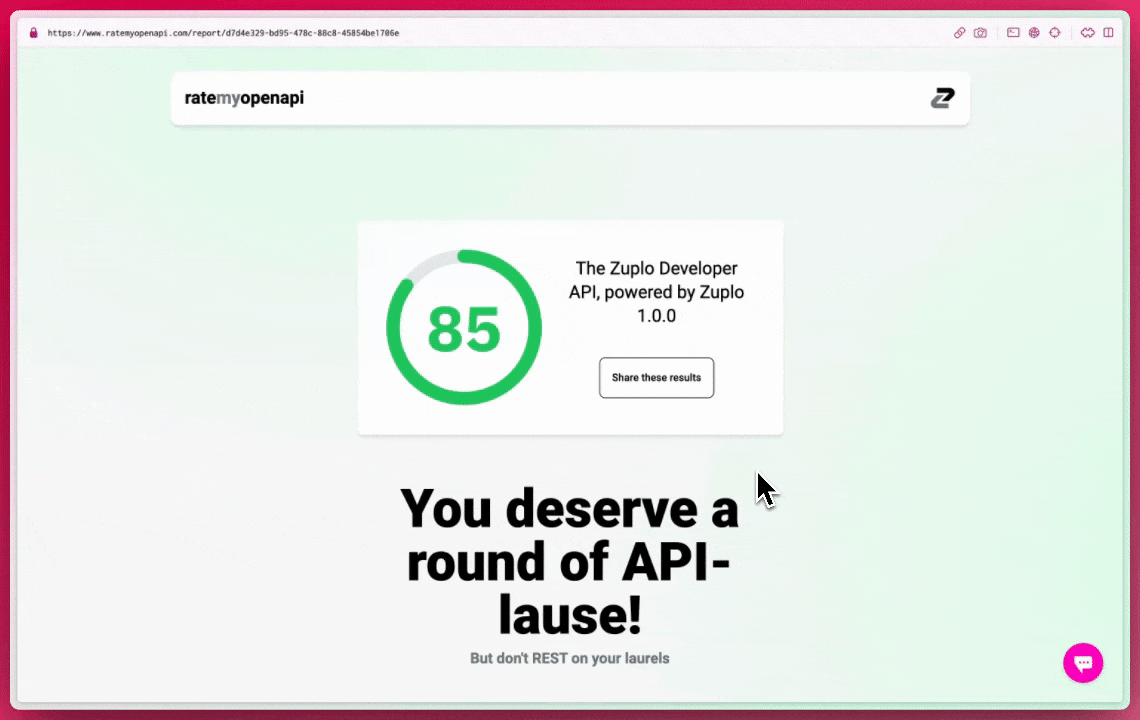Click the Share these results button

click(x=657, y=377)
